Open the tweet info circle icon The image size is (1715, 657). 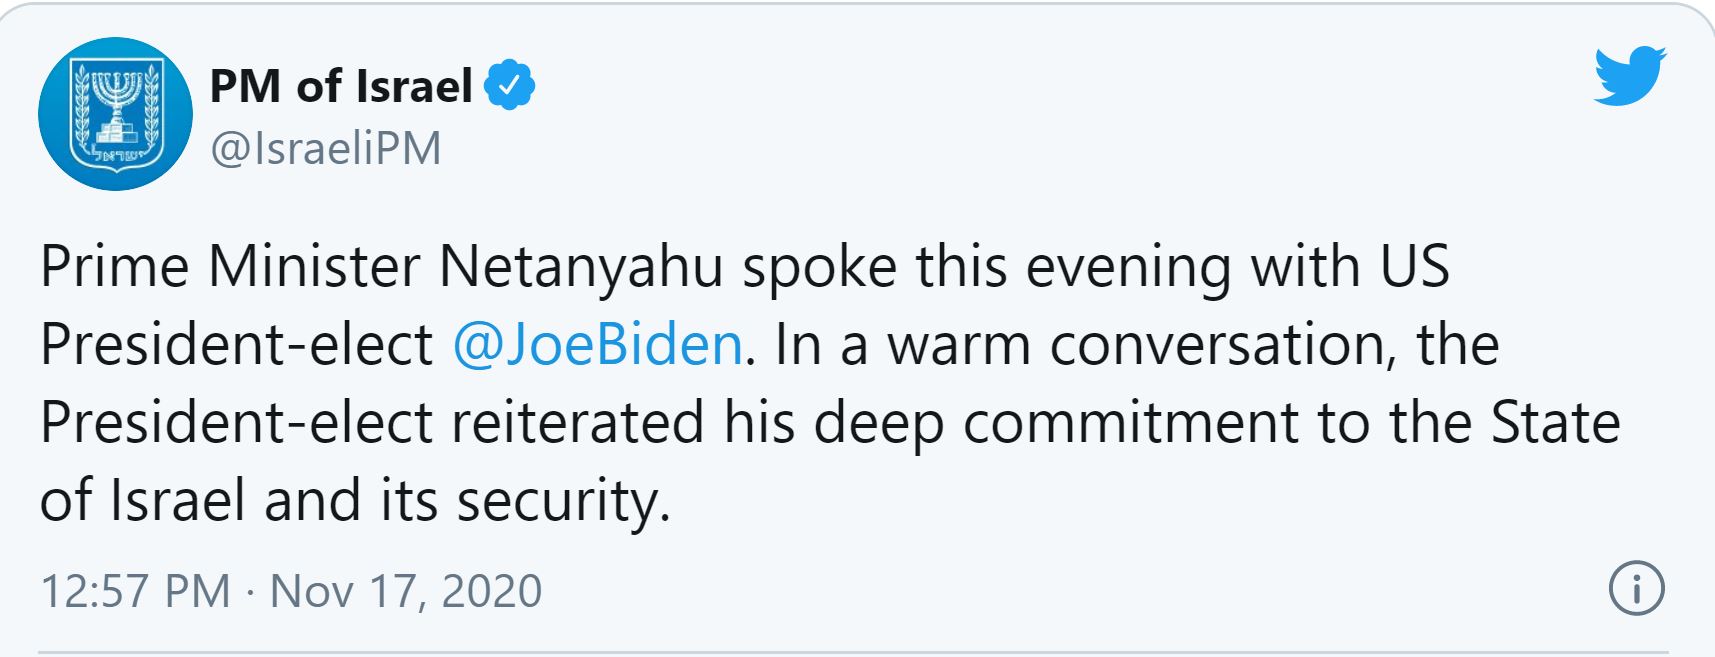point(1637,589)
